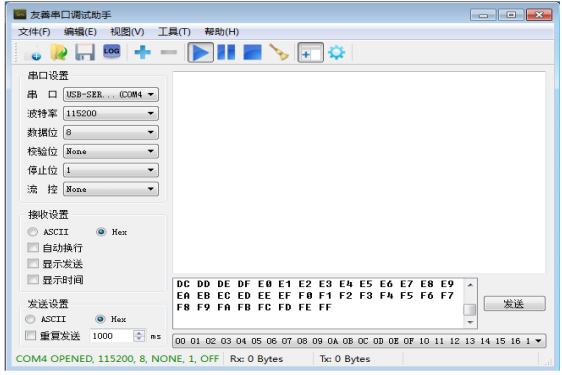Enable the 显示发送 checkbox
This screenshot has width=562, height=375.
pyautogui.click(x=33, y=264)
